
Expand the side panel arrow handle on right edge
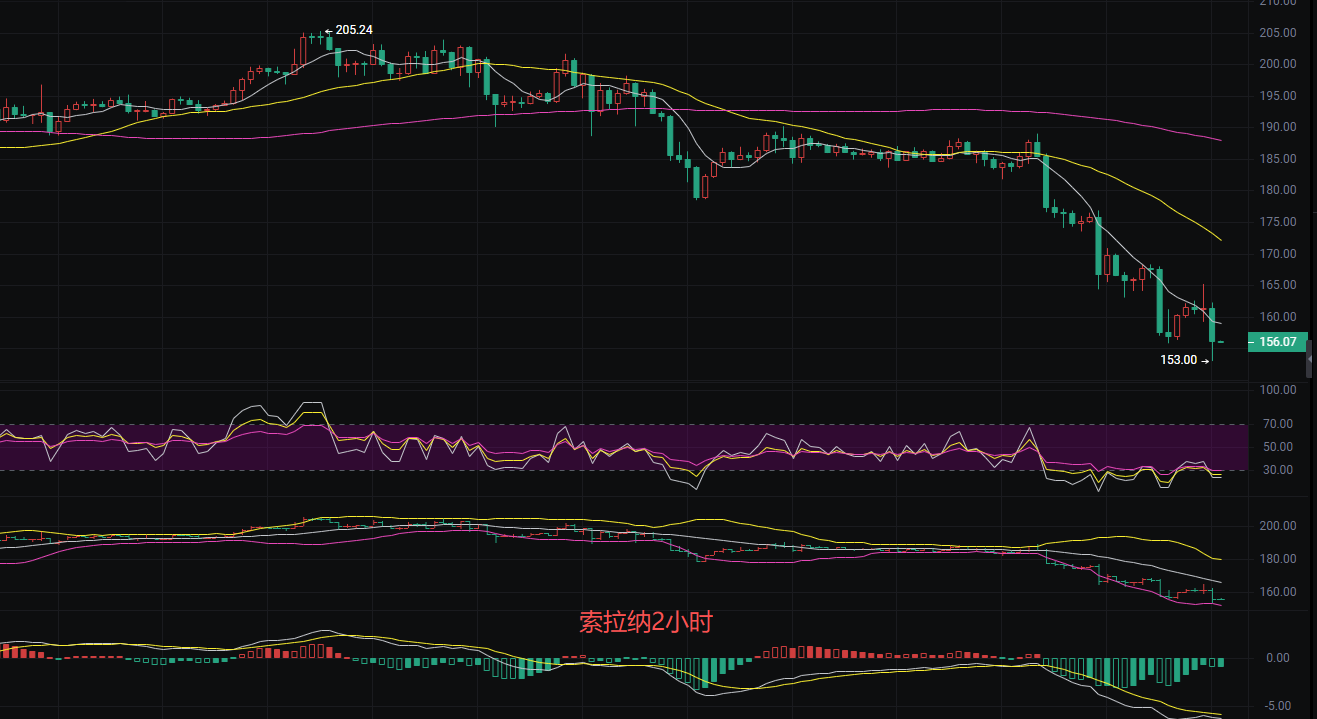click(1311, 359)
